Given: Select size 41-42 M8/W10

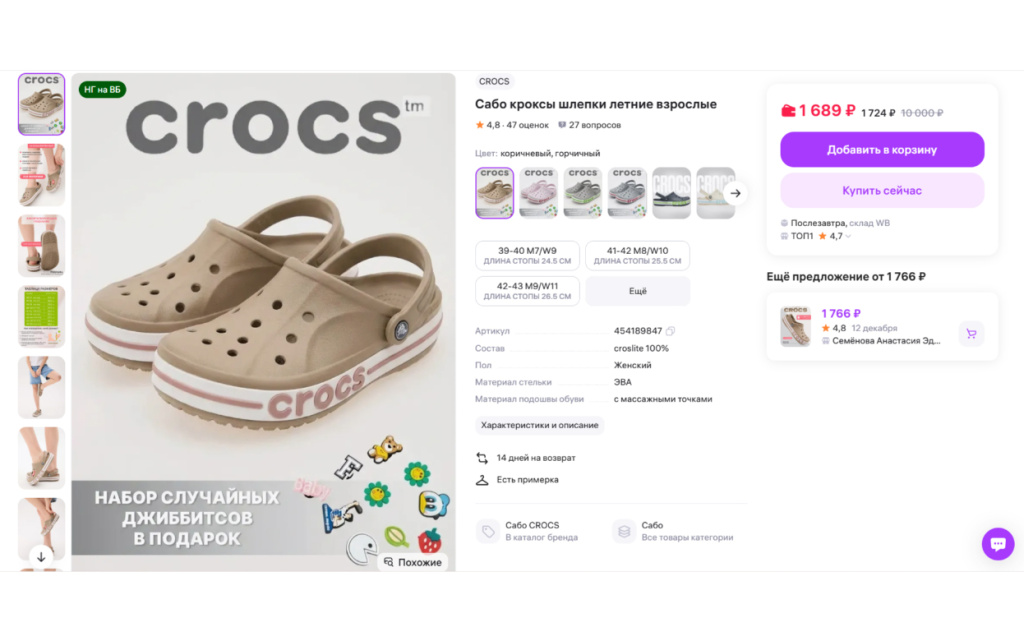Looking at the screenshot, I should (x=637, y=255).
